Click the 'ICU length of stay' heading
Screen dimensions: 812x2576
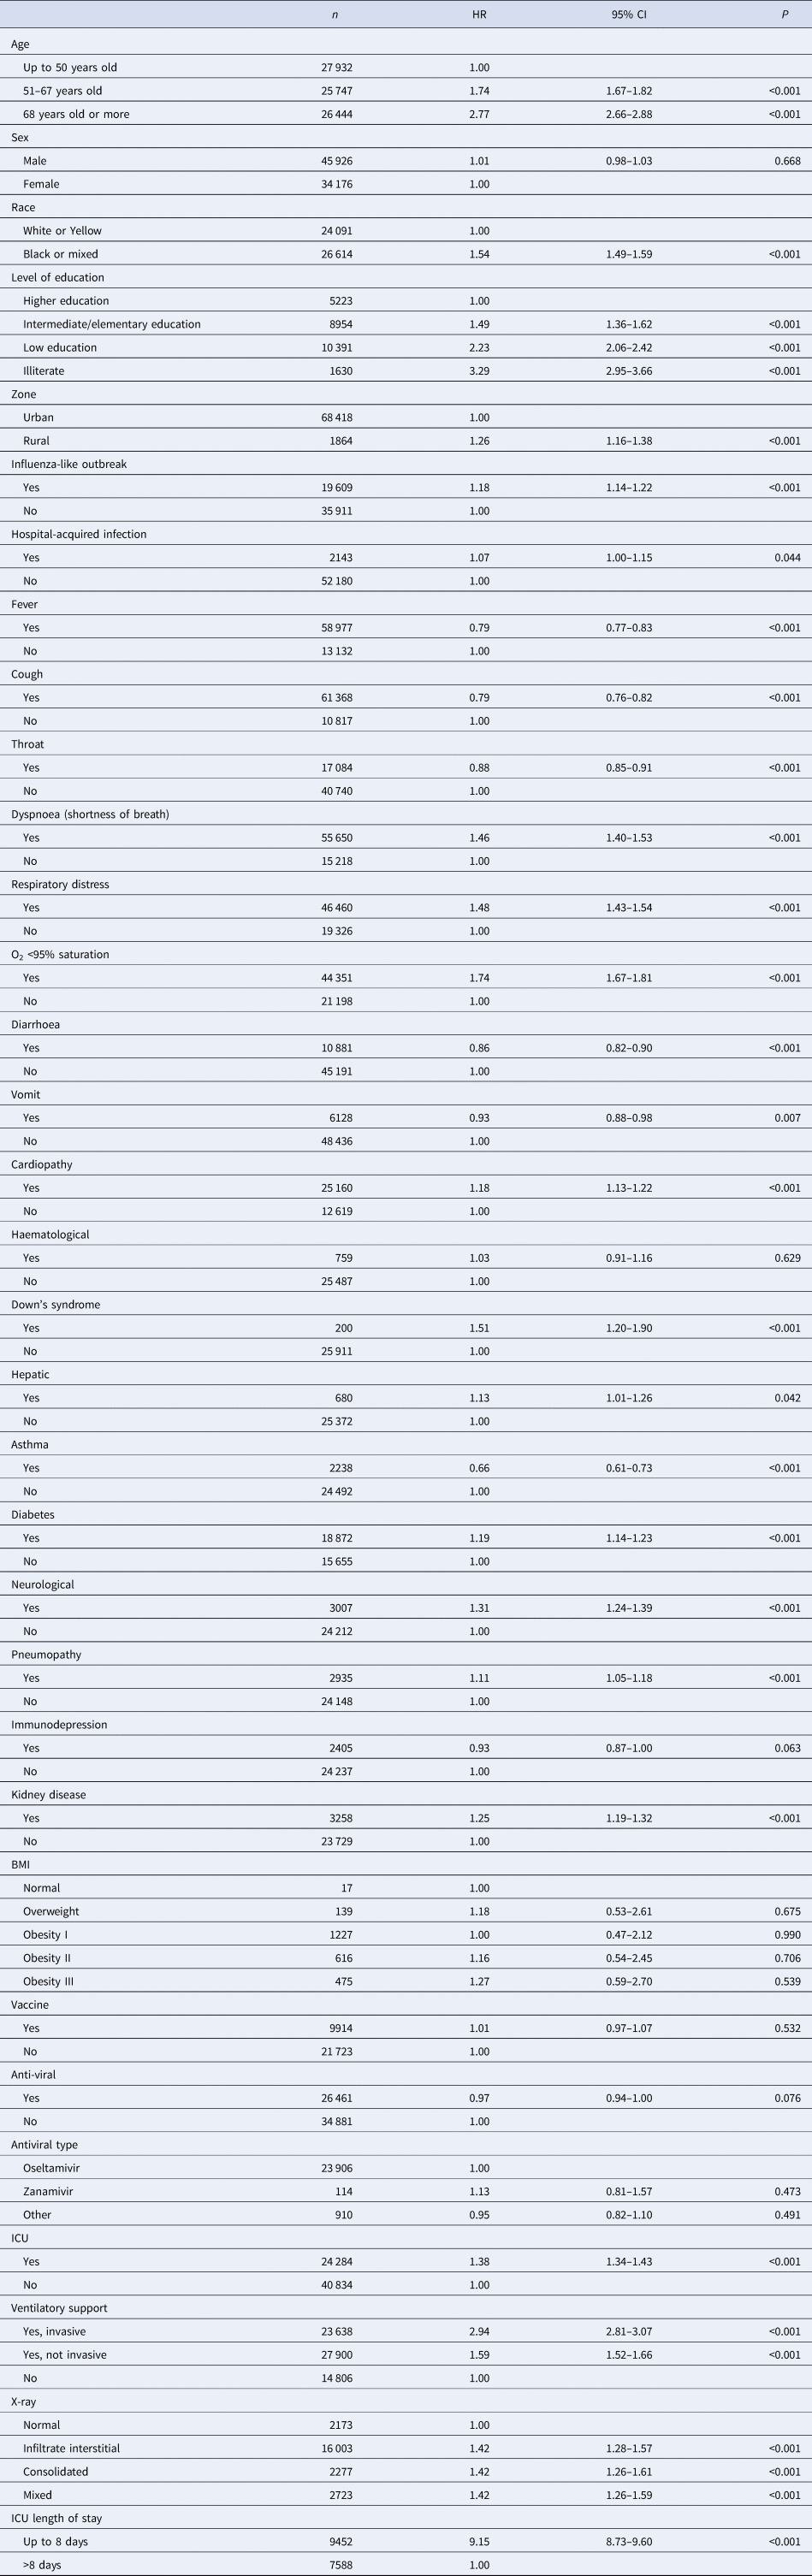[56, 2518]
